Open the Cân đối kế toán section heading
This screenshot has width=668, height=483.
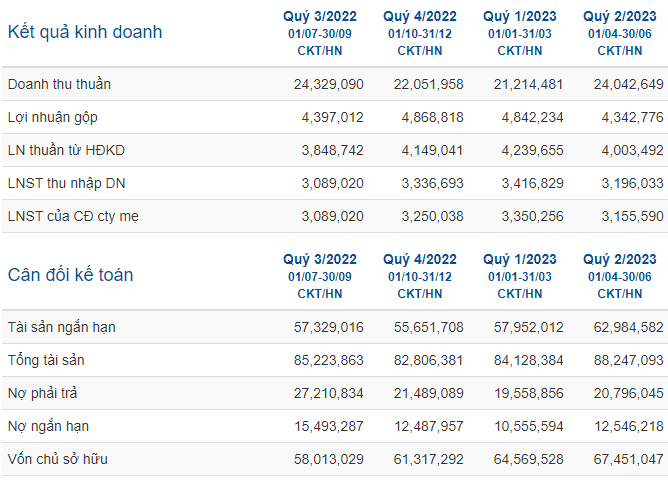70,275
